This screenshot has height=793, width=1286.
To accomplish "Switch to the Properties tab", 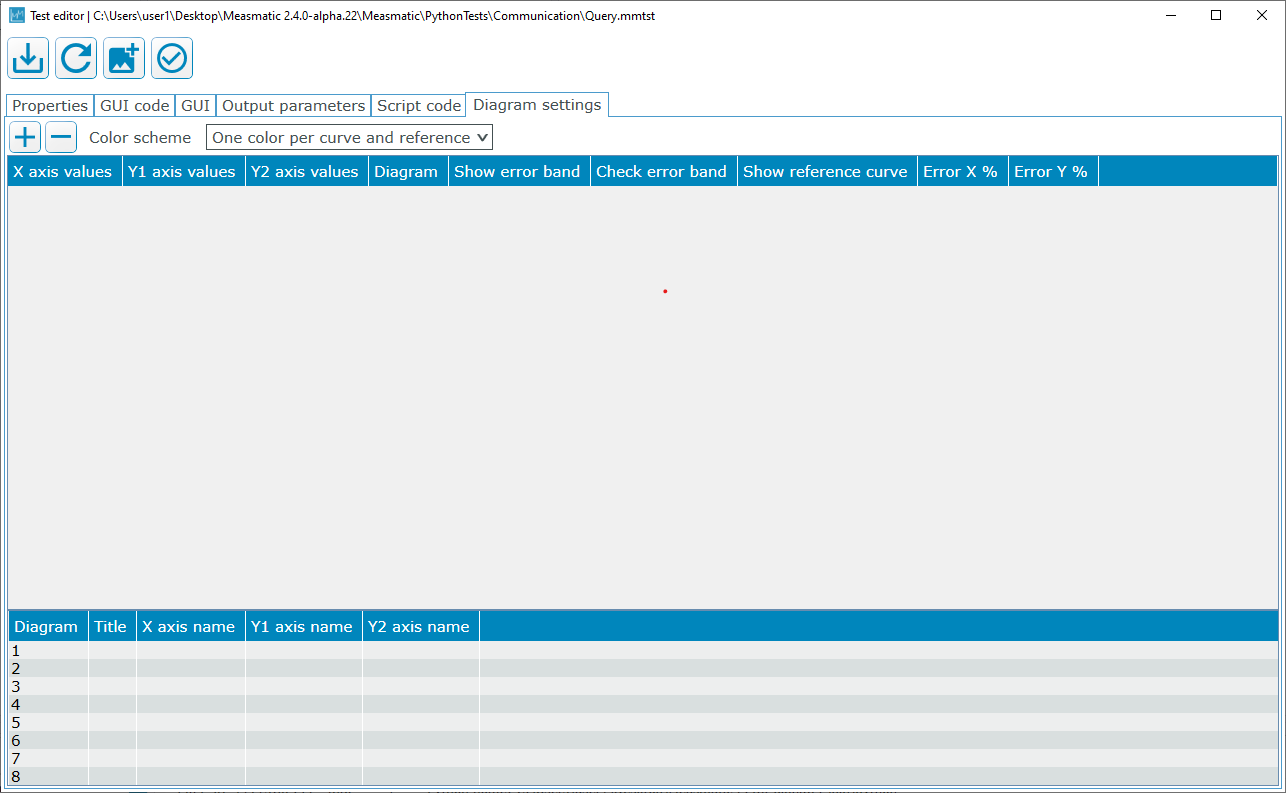I will 50,105.
